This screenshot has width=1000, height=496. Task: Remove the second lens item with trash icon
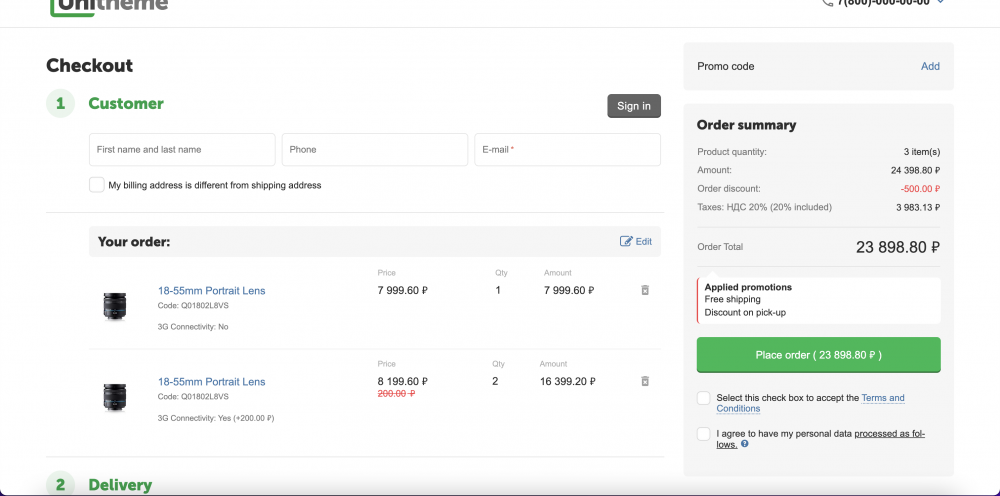(645, 381)
